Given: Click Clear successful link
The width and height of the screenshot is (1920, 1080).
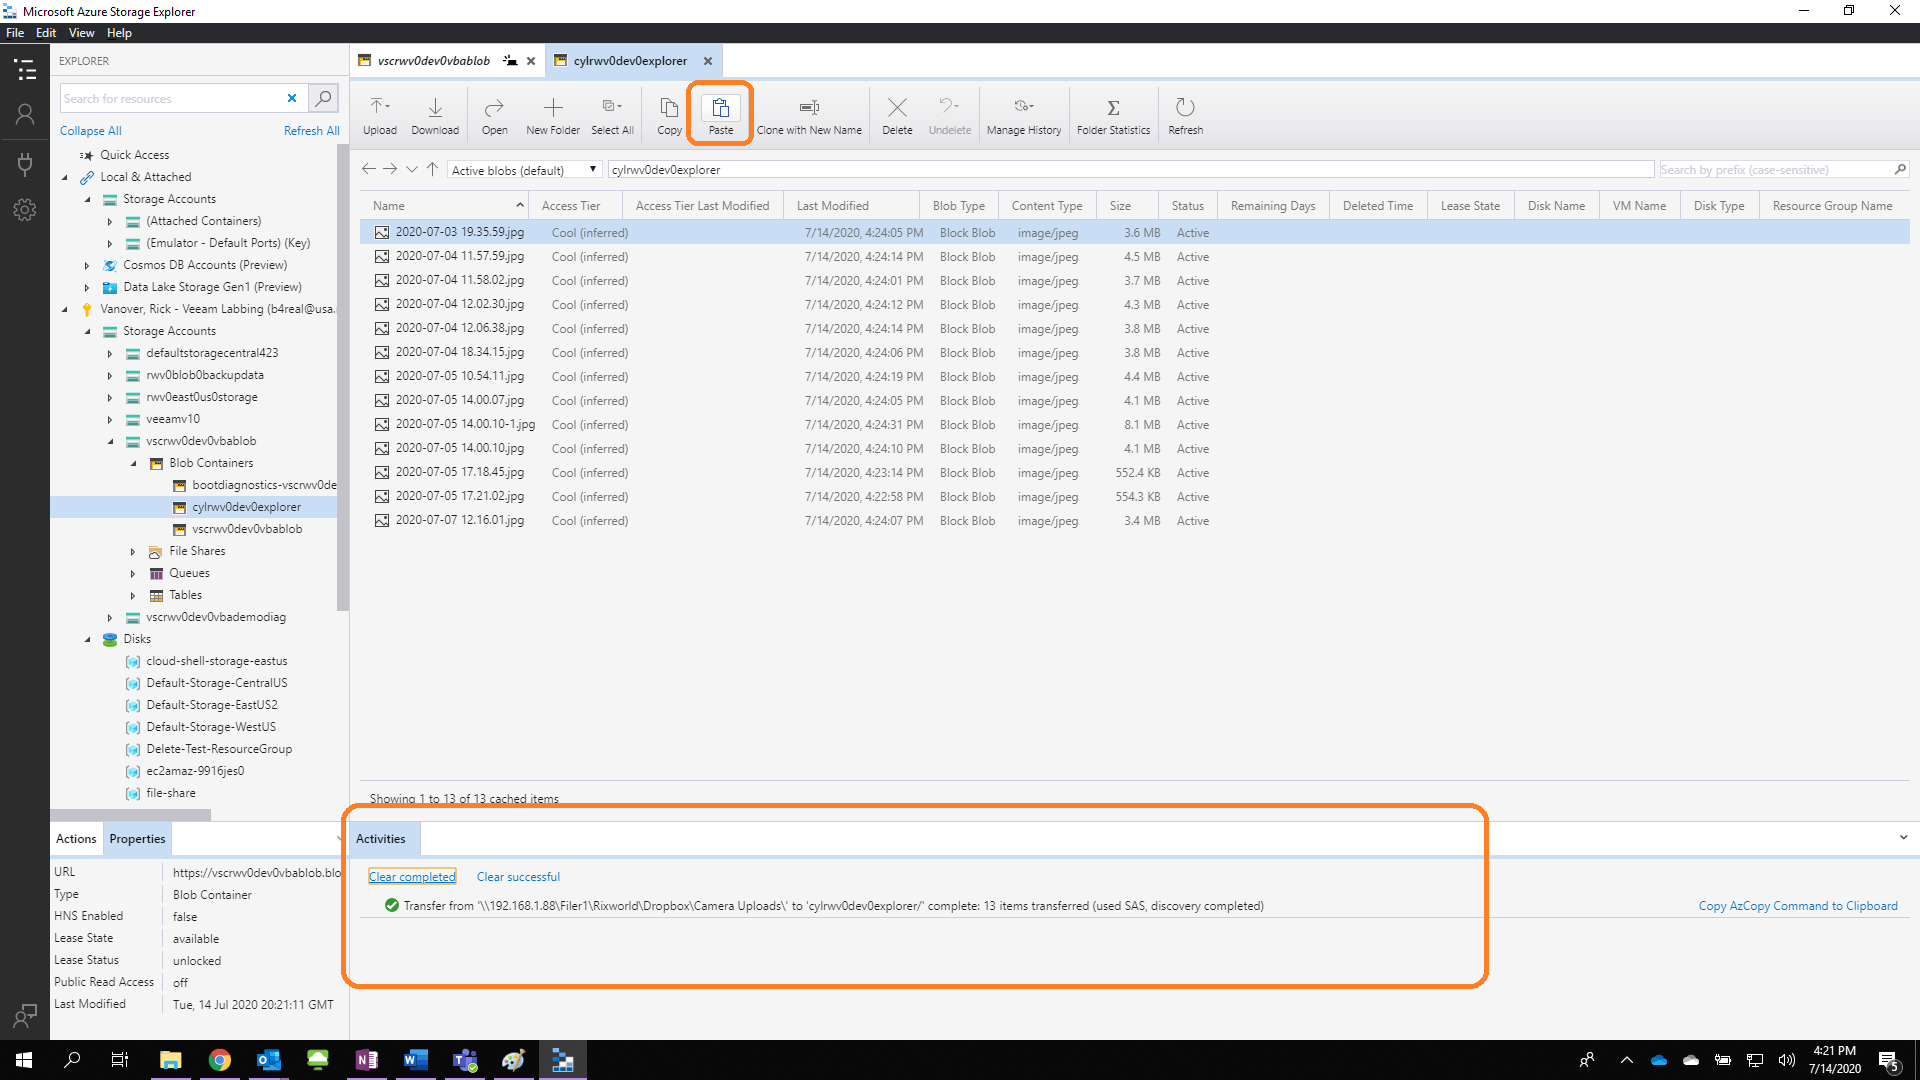Looking at the screenshot, I should click(518, 877).
